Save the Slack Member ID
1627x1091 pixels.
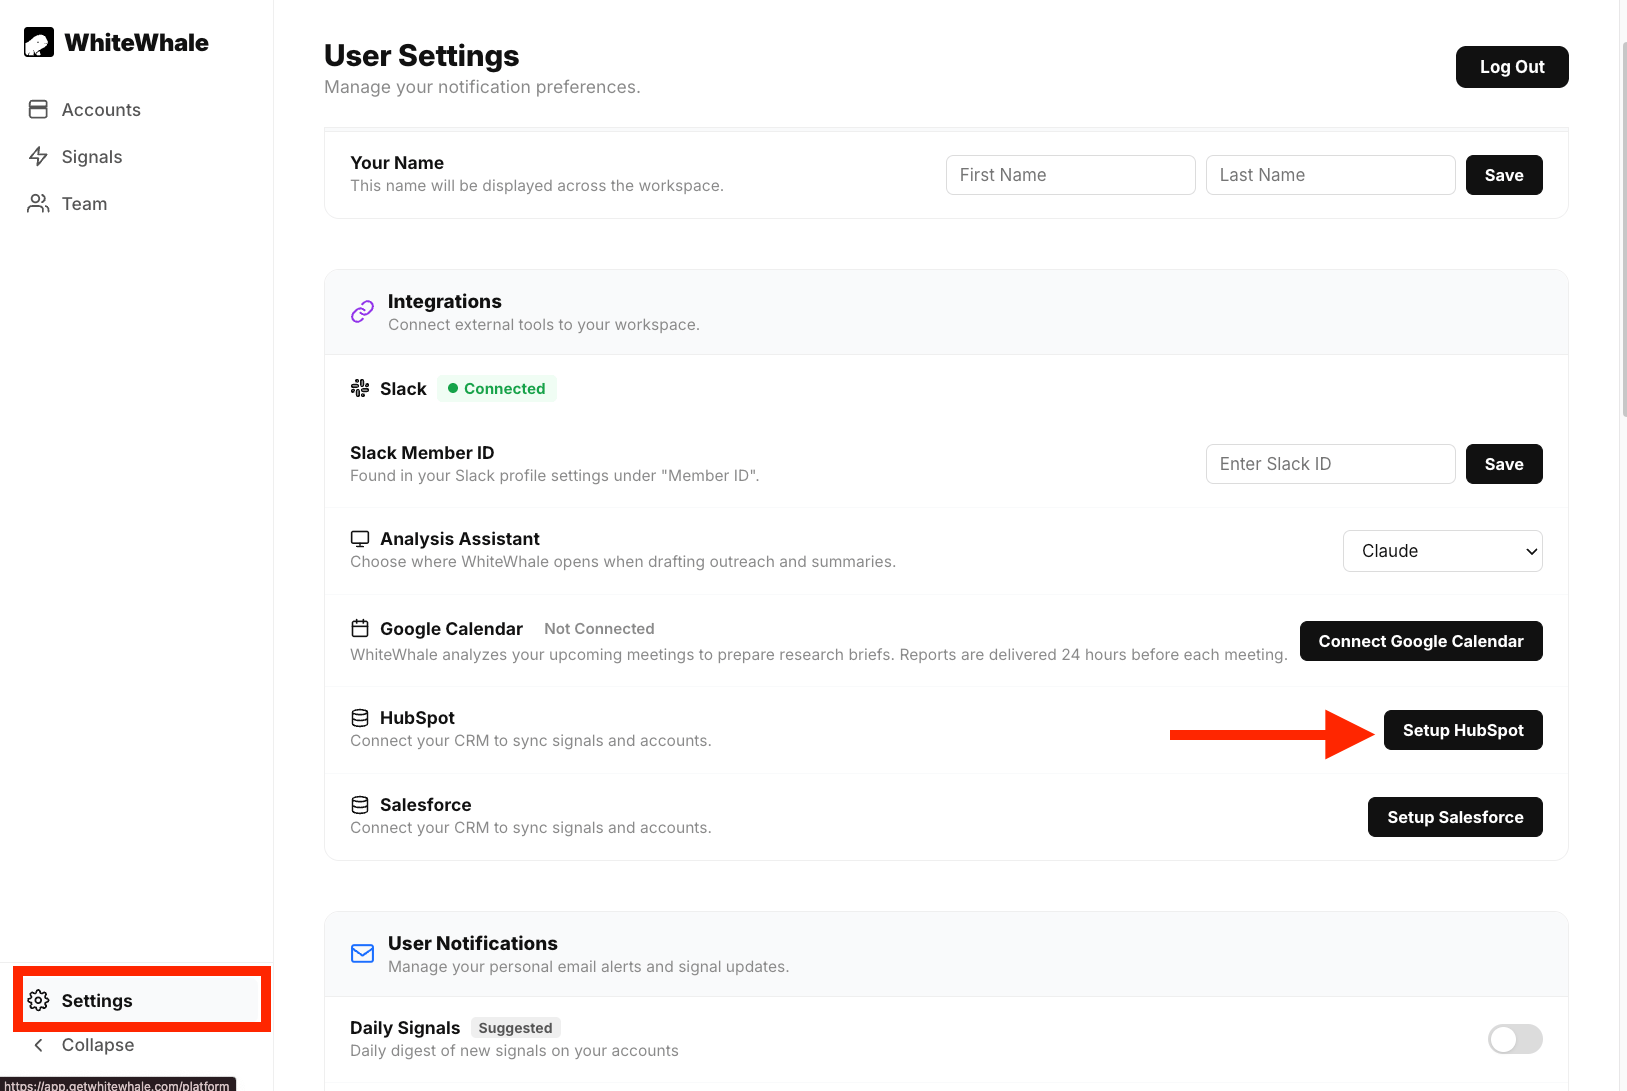1504,464
